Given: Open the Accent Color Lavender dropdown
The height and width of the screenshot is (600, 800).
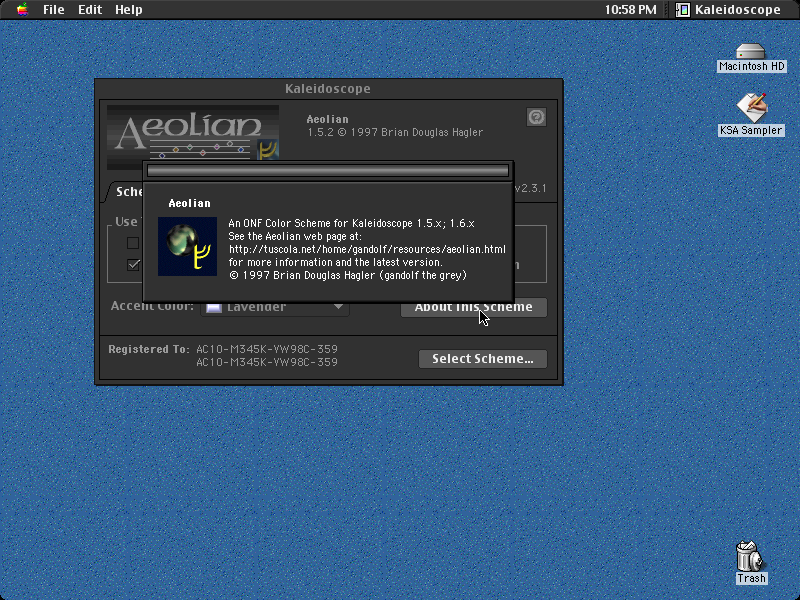Looking at the screenshot, I should (275, 307).
